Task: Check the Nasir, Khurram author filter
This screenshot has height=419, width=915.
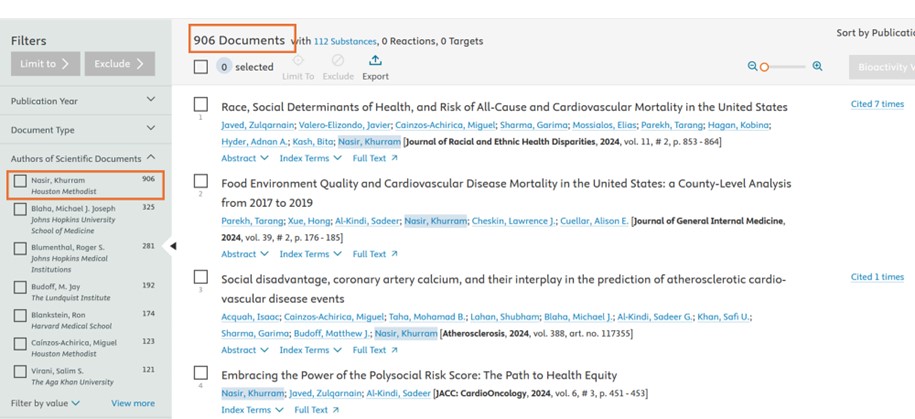Action: click(x=20, y=181)
